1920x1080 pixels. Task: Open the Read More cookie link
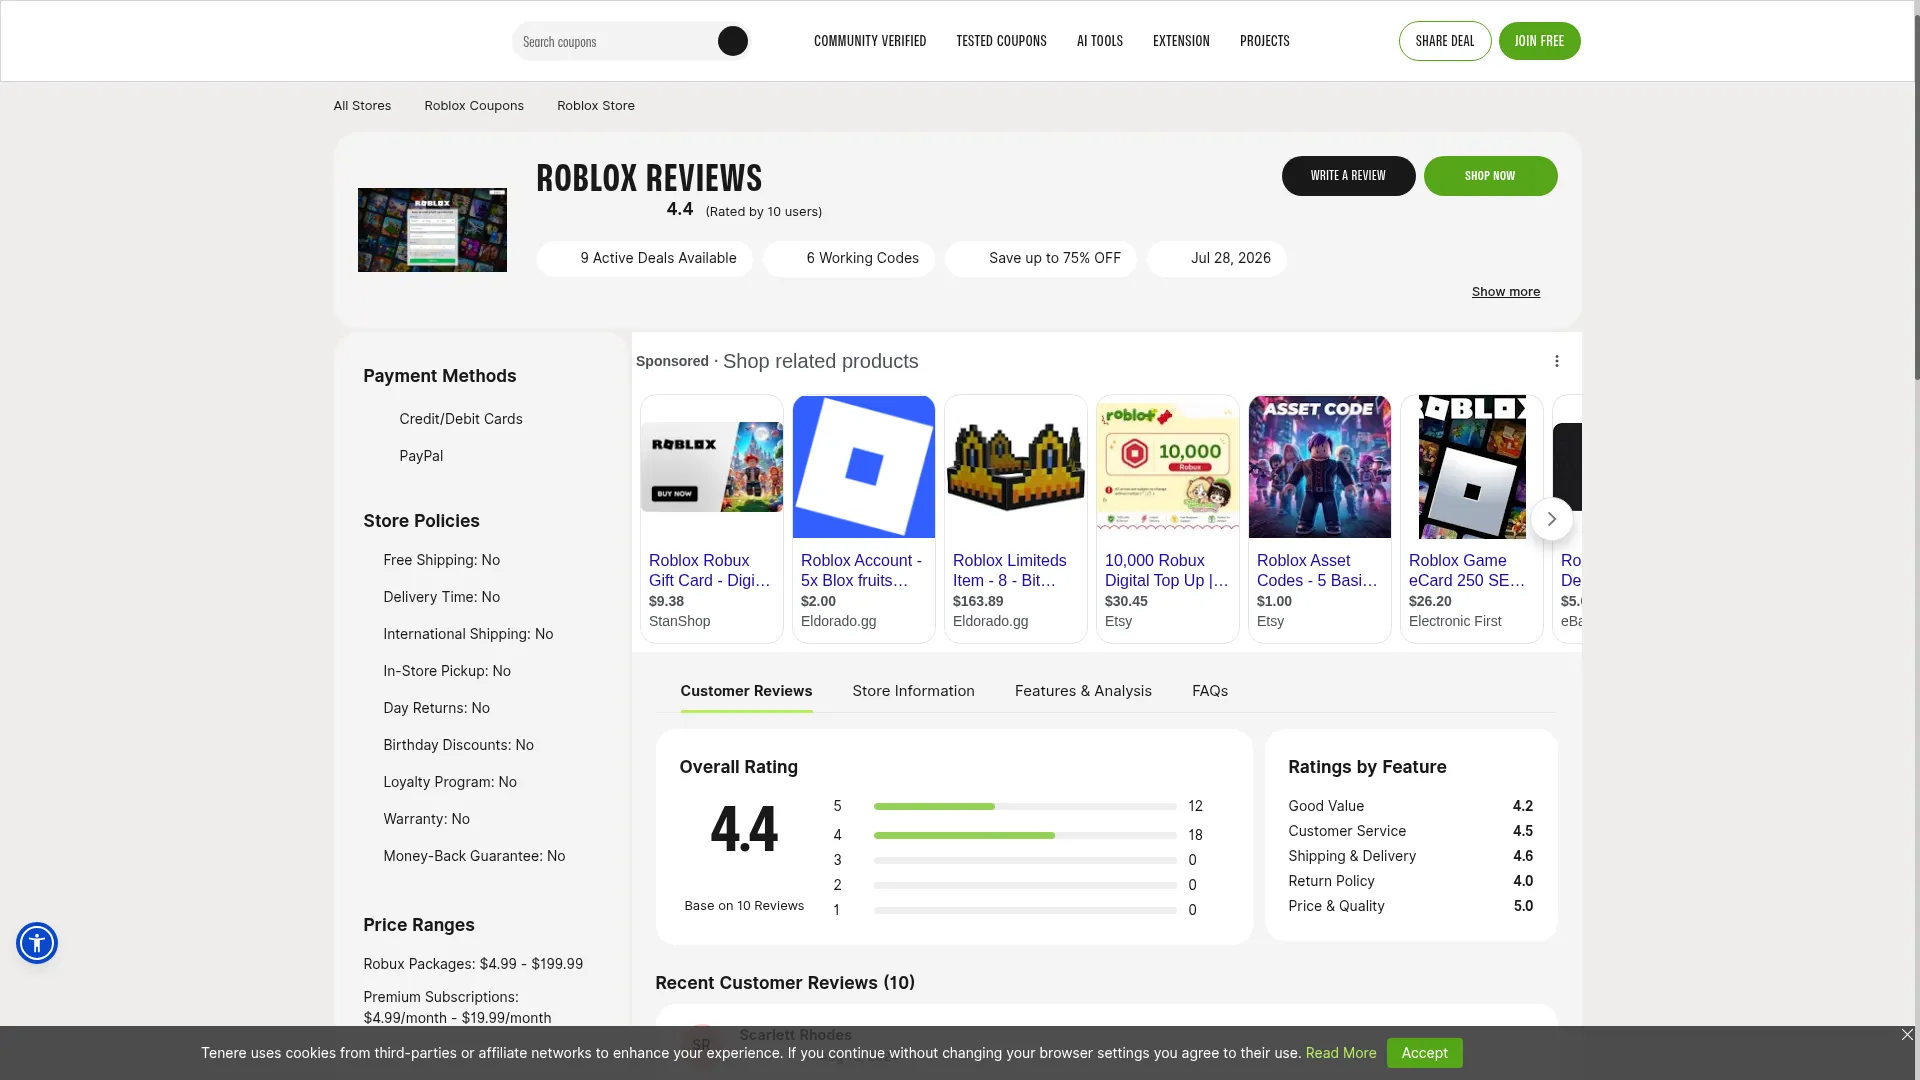(1341, 1053)
